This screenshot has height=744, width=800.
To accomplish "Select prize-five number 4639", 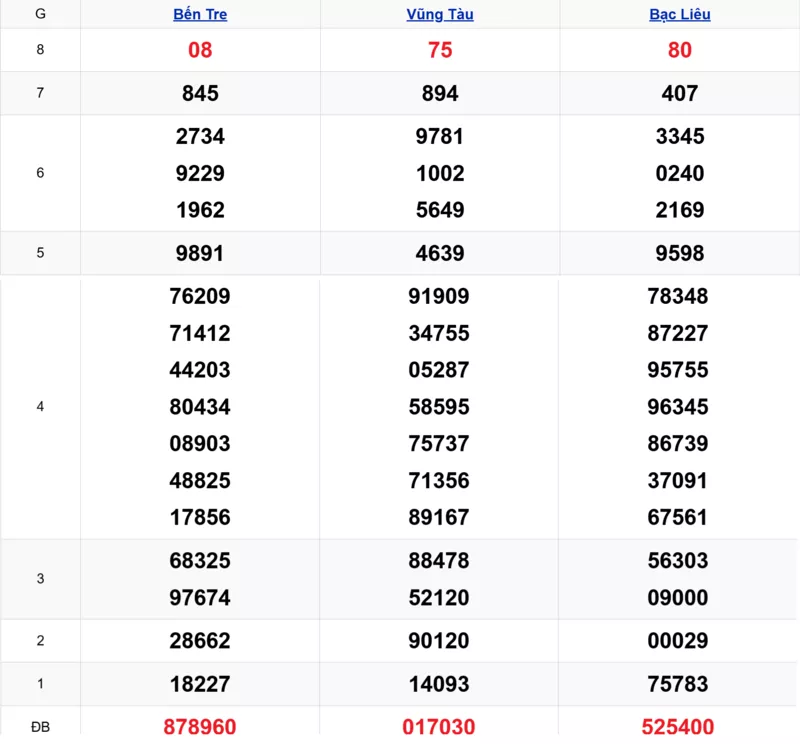I will [x=440, y=253].
